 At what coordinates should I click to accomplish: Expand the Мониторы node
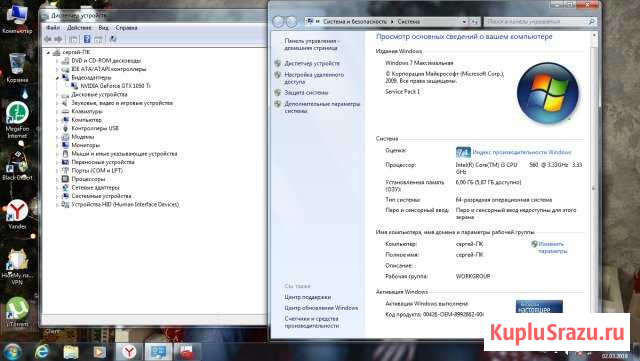pyautogui.click(x=57, y=145)
